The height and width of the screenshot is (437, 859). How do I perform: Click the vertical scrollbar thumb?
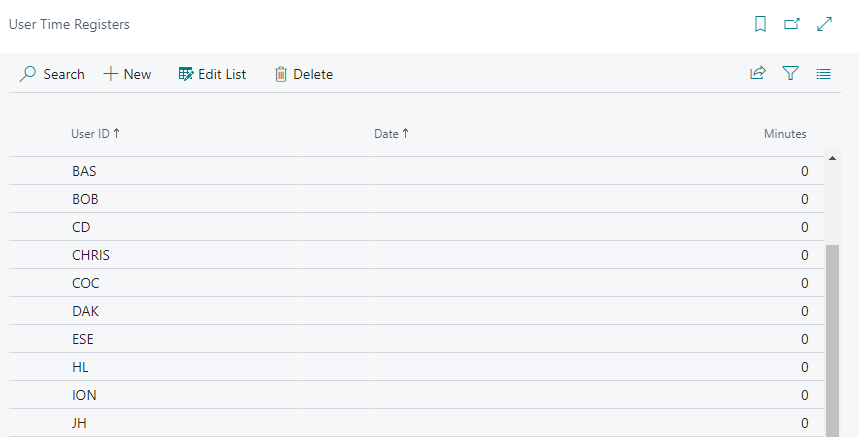832,341
